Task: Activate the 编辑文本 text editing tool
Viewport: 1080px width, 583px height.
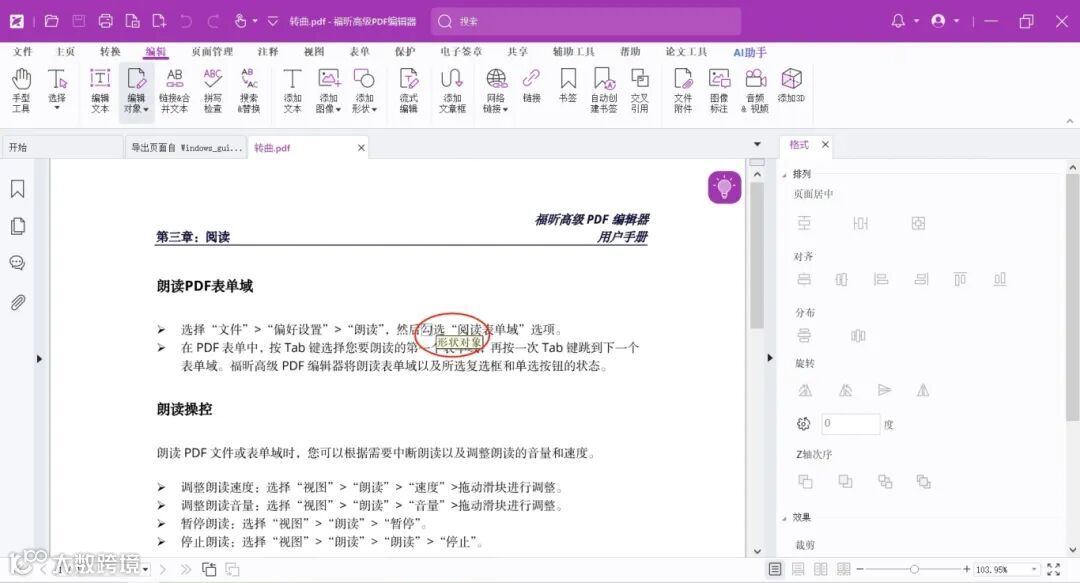Action: (99, 88)
